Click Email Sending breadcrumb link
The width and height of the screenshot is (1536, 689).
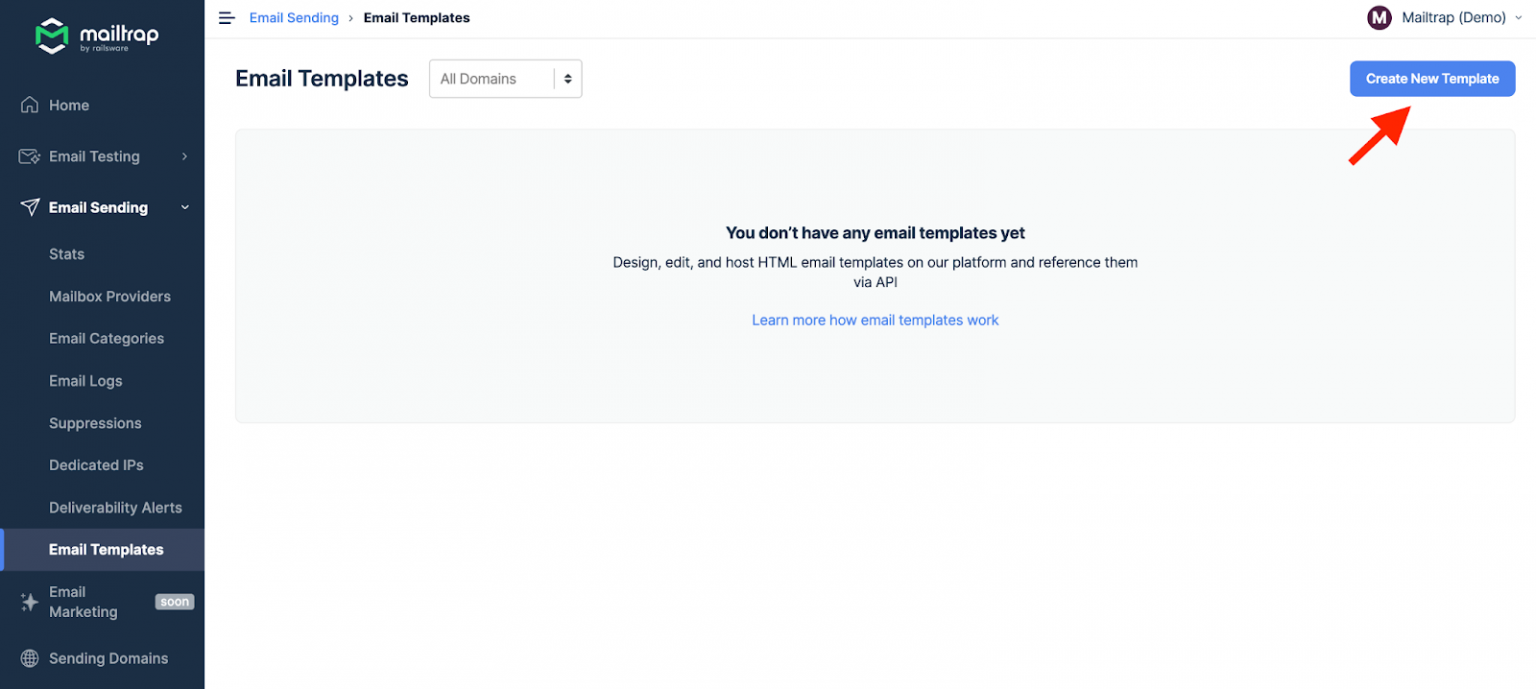coord(294,18)
